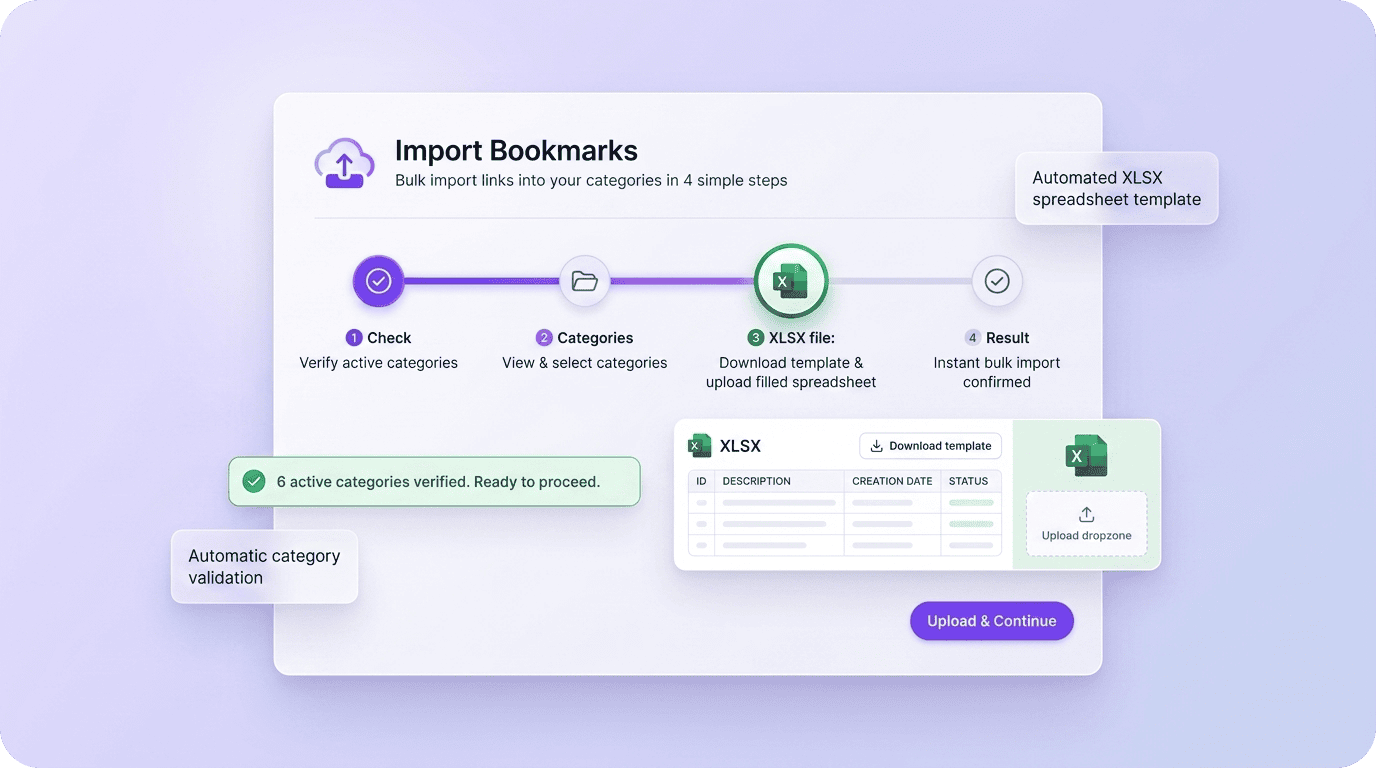Viewport: 1376px width, 768px height.
Task: Click the small Excel icon beside XLSX heading
Action: coord(699,446)
